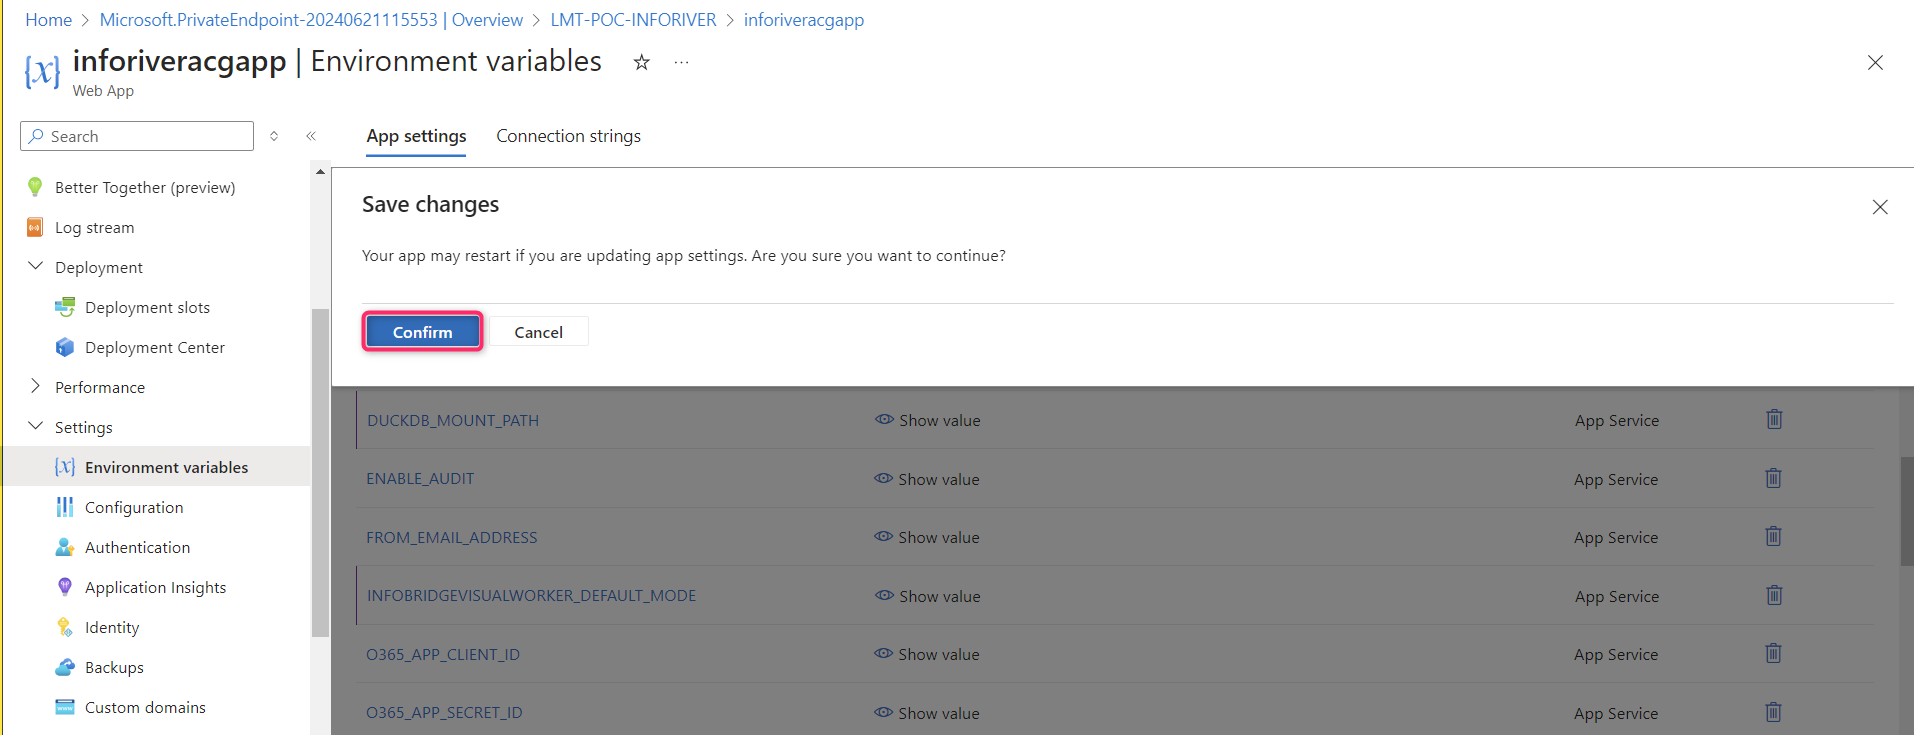Image resolution: width=1914 pixels, height=735 pixels.
Task: Delete the ENABLE_AUDIT setting via trash icon
Action: coord(1773,479)
